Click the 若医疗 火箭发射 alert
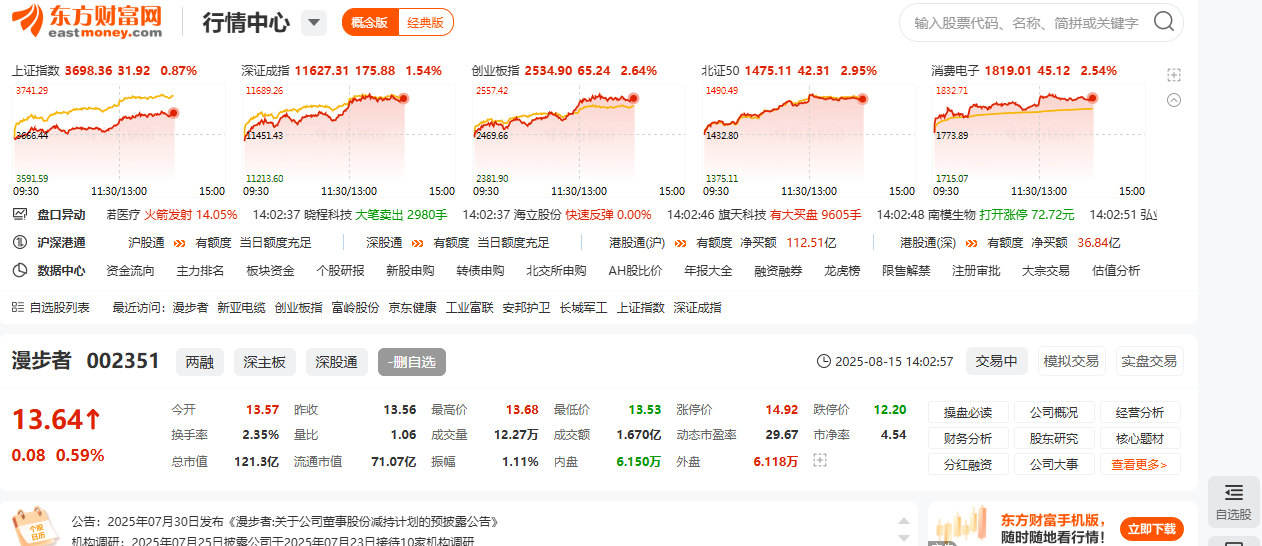This screenshot has width=1262, height=546. (171, 214)
